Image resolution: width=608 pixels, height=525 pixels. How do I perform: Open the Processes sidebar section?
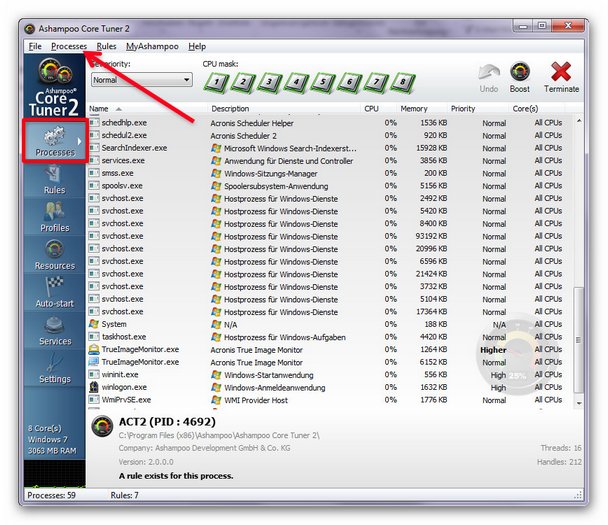click(x=55, y=141)
